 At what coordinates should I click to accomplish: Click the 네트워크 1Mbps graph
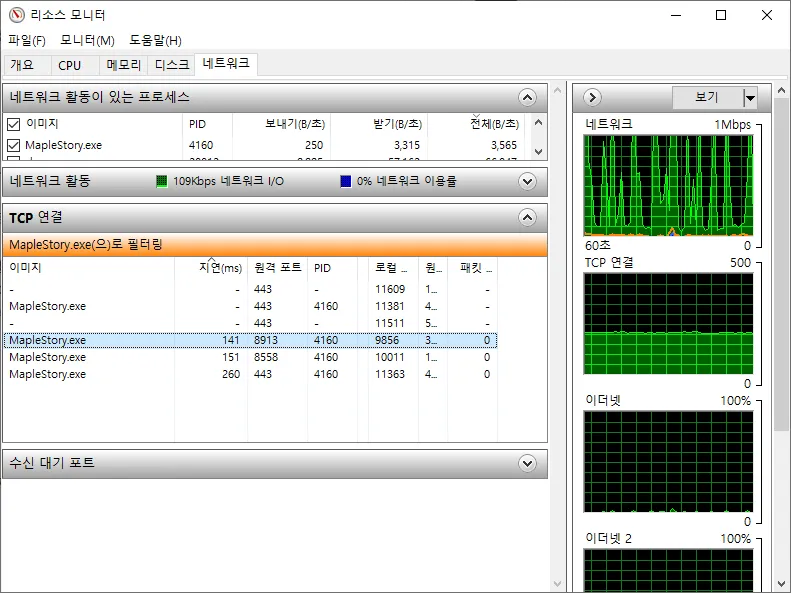pyautogui.click(x=668, y=185)
